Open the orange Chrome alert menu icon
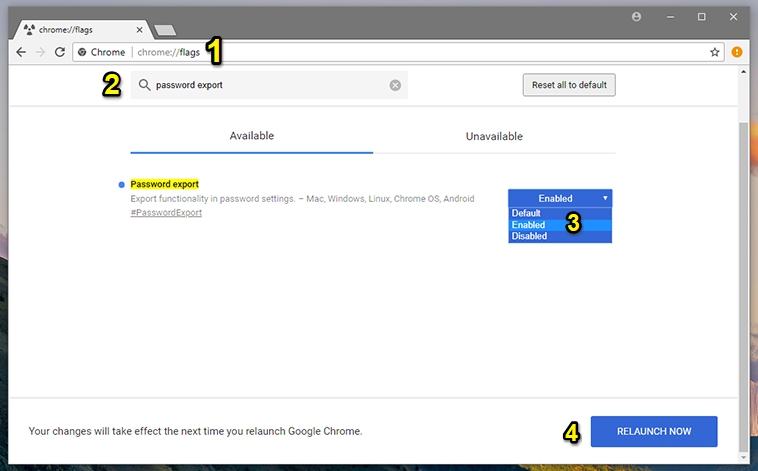 (x=737, y=52)
